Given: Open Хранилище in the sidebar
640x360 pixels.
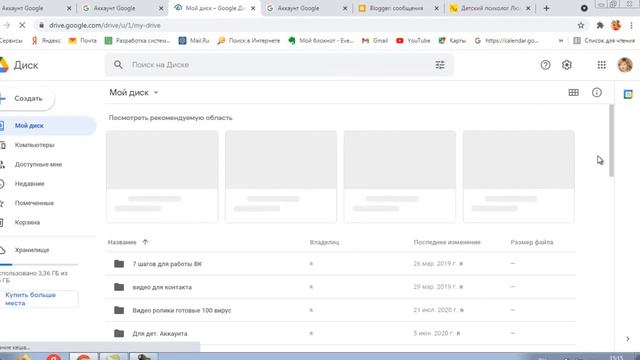Looking at the screenshot, I should 31,250.
